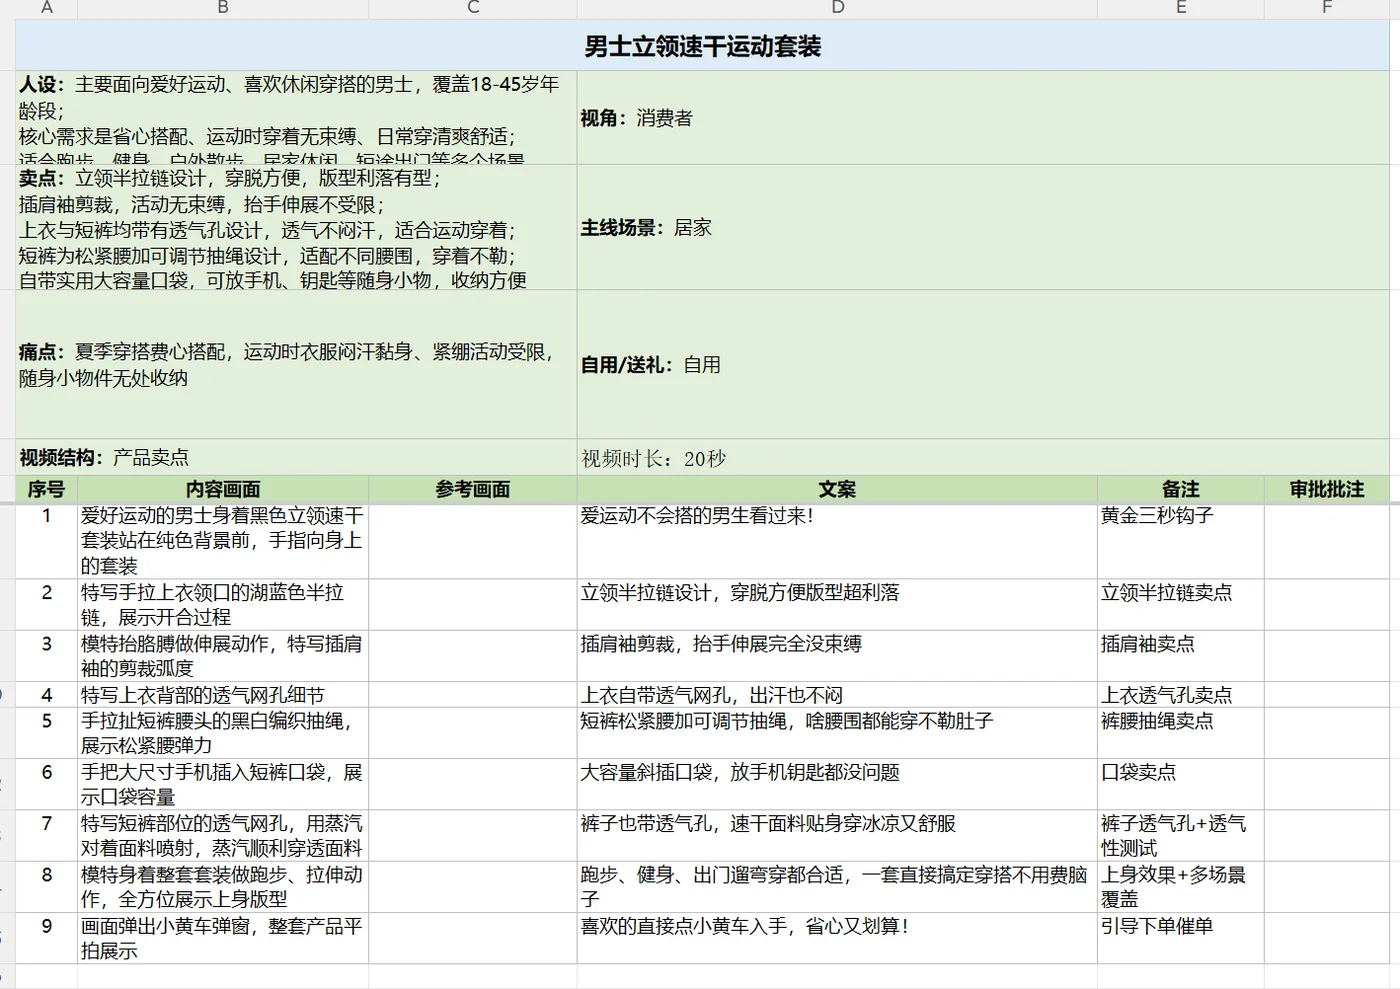The width and height of the screenshot is (1400, 989).
Task: Select the note "黄金三秒钩子"
Action: (1157, 516)
